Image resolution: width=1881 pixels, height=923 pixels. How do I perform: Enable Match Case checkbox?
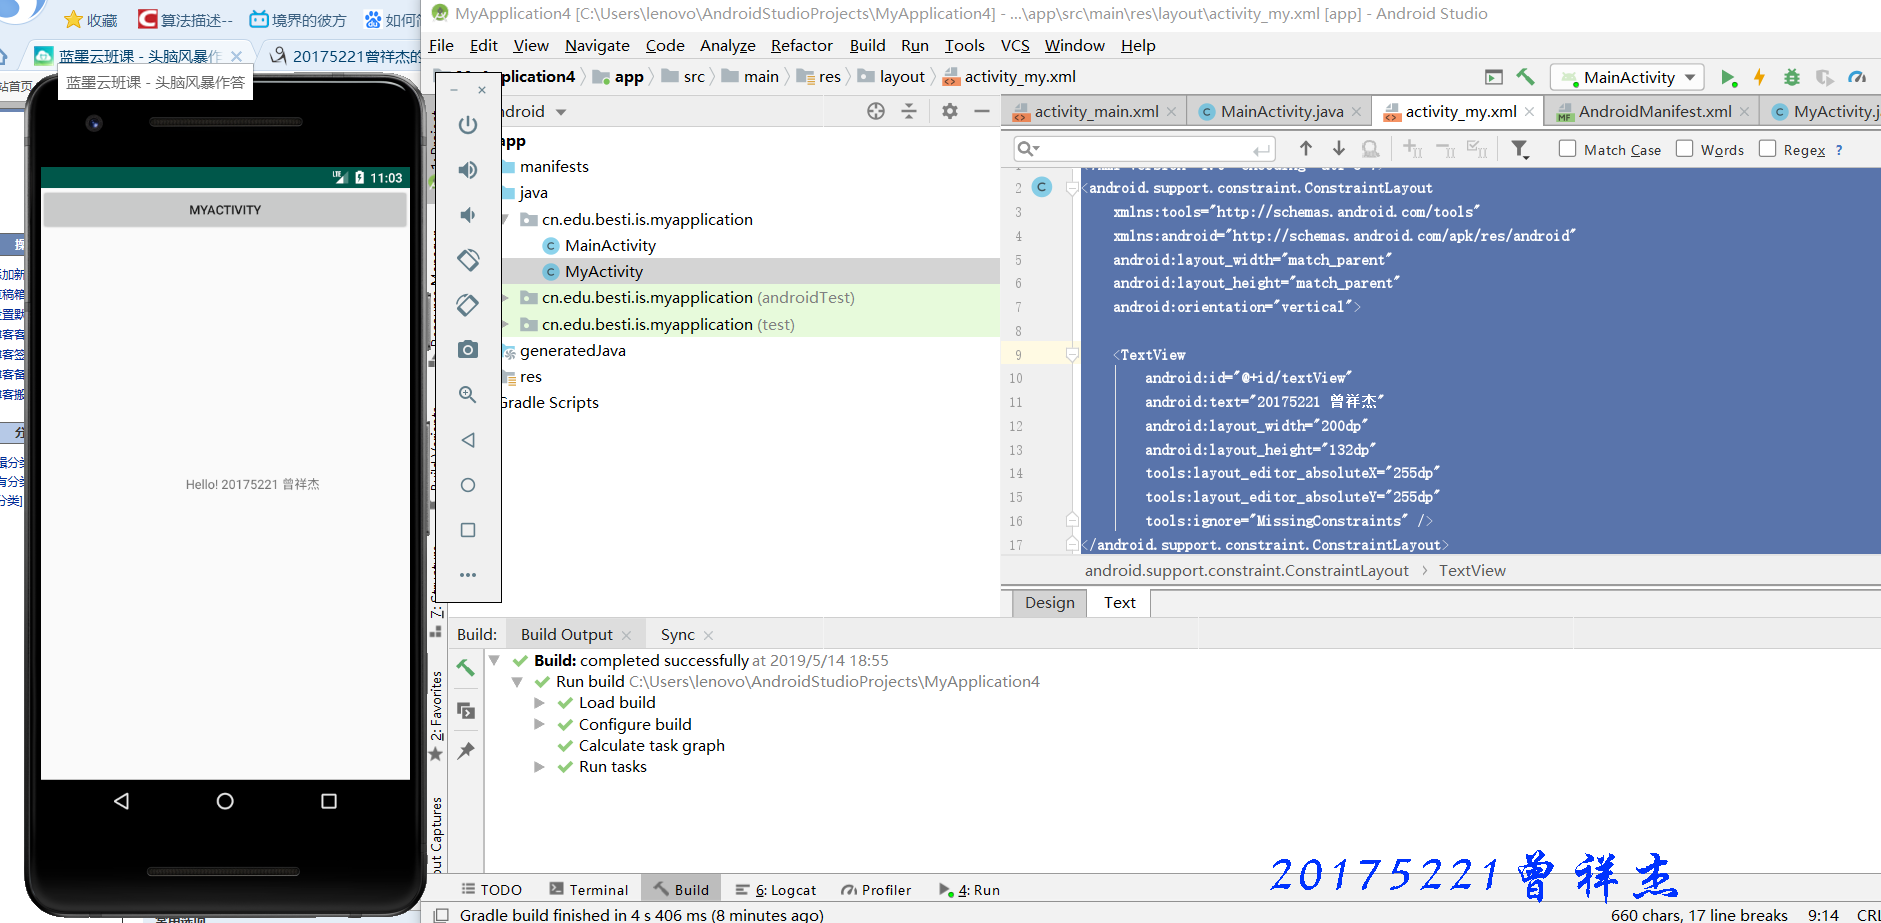pos(1568,149)
